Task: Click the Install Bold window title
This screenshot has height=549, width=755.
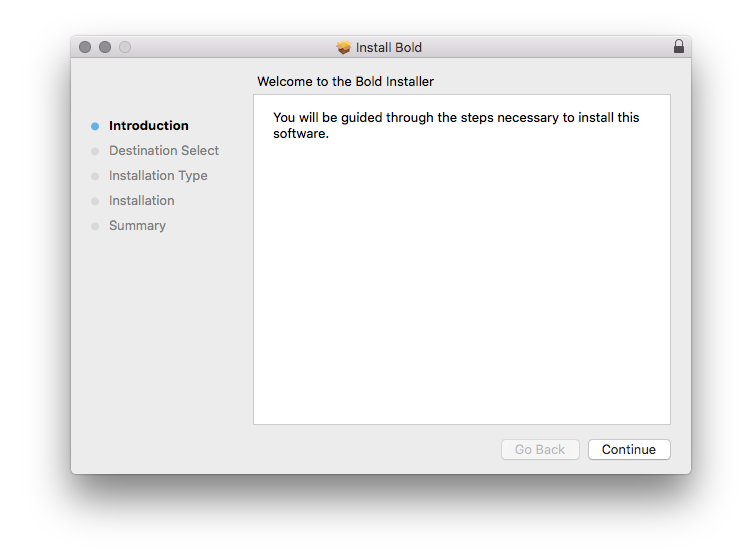Action: coord(389,47)
